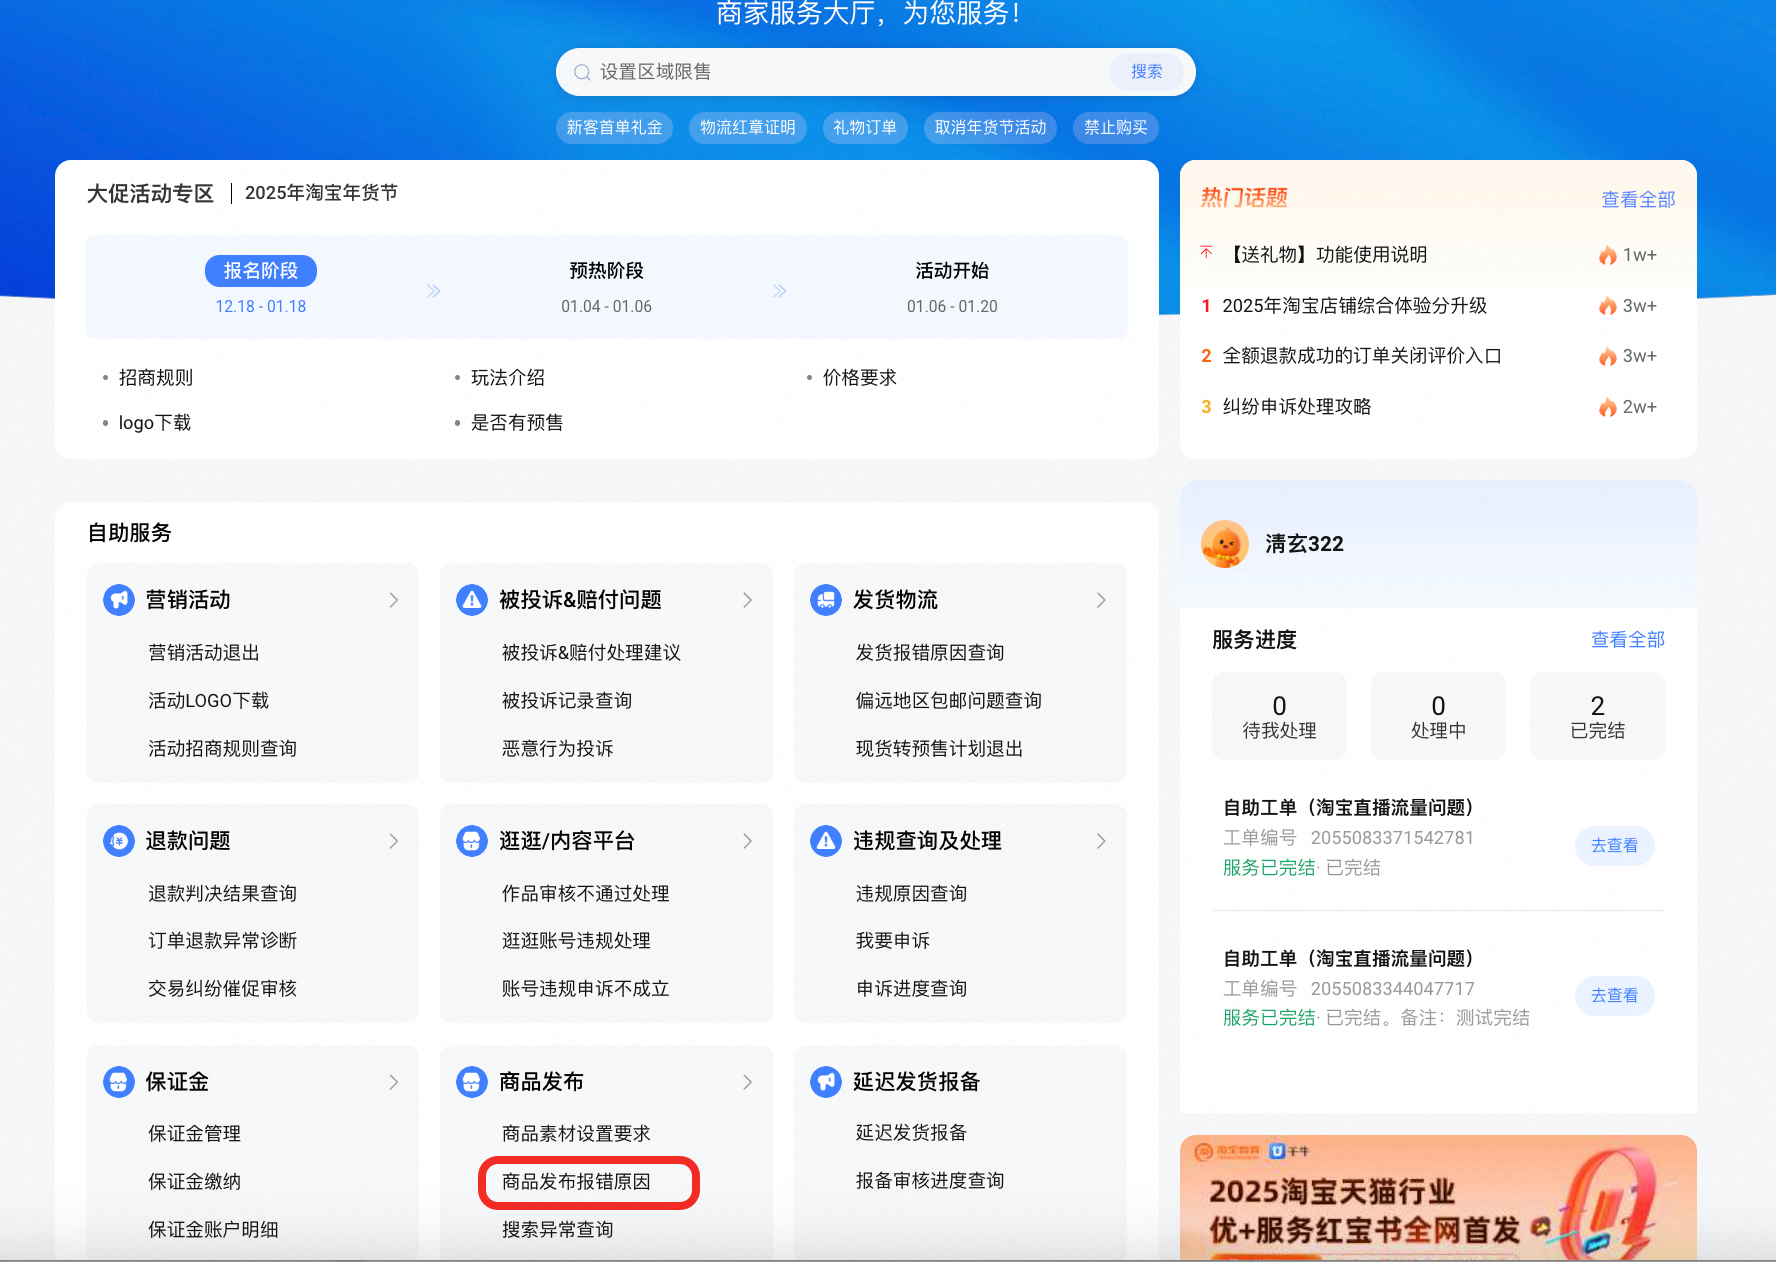Viewport: 1776px width, 1262px height.
Task: Click the 违规查询及处理 warning icon
Action: (826, 841)
